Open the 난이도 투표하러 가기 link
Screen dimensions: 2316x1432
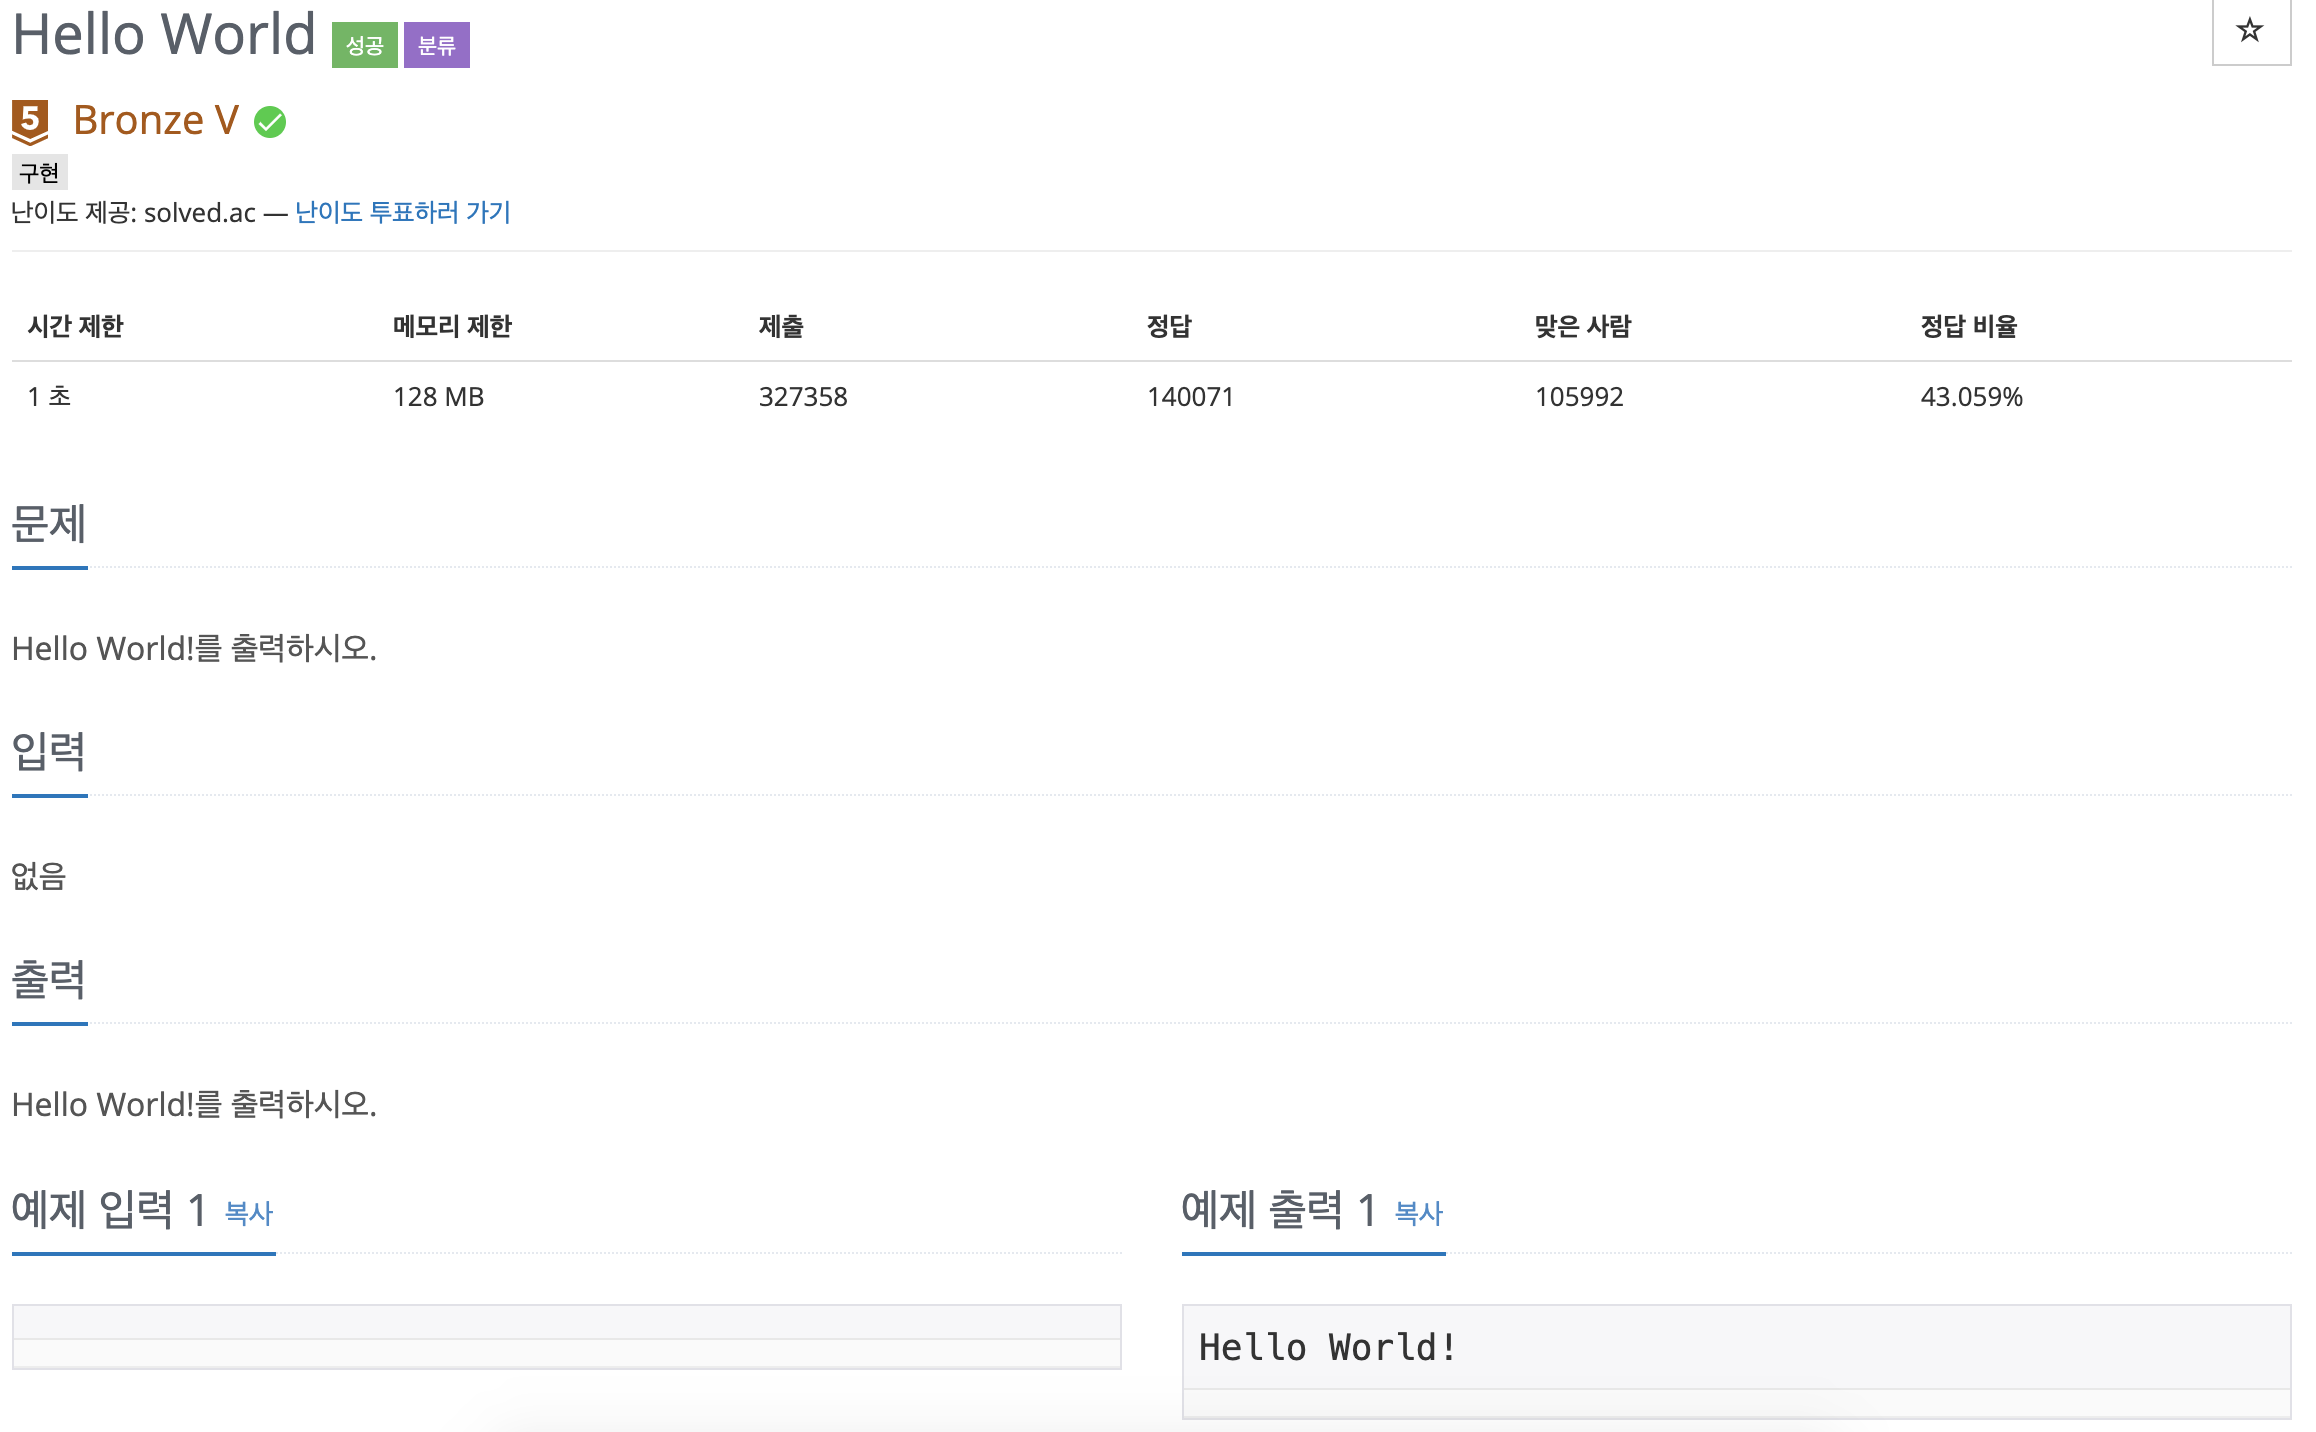(402, 212)
